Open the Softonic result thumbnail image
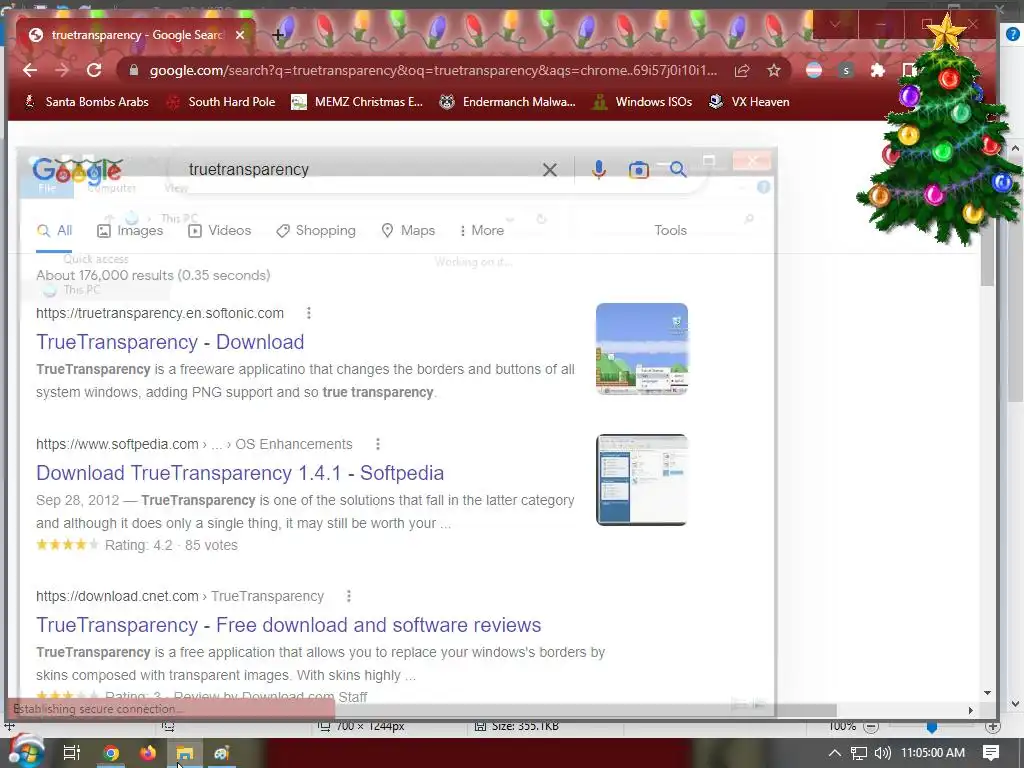The height and width of the screenshot is (768, 1024). click(x=641, y=349)
